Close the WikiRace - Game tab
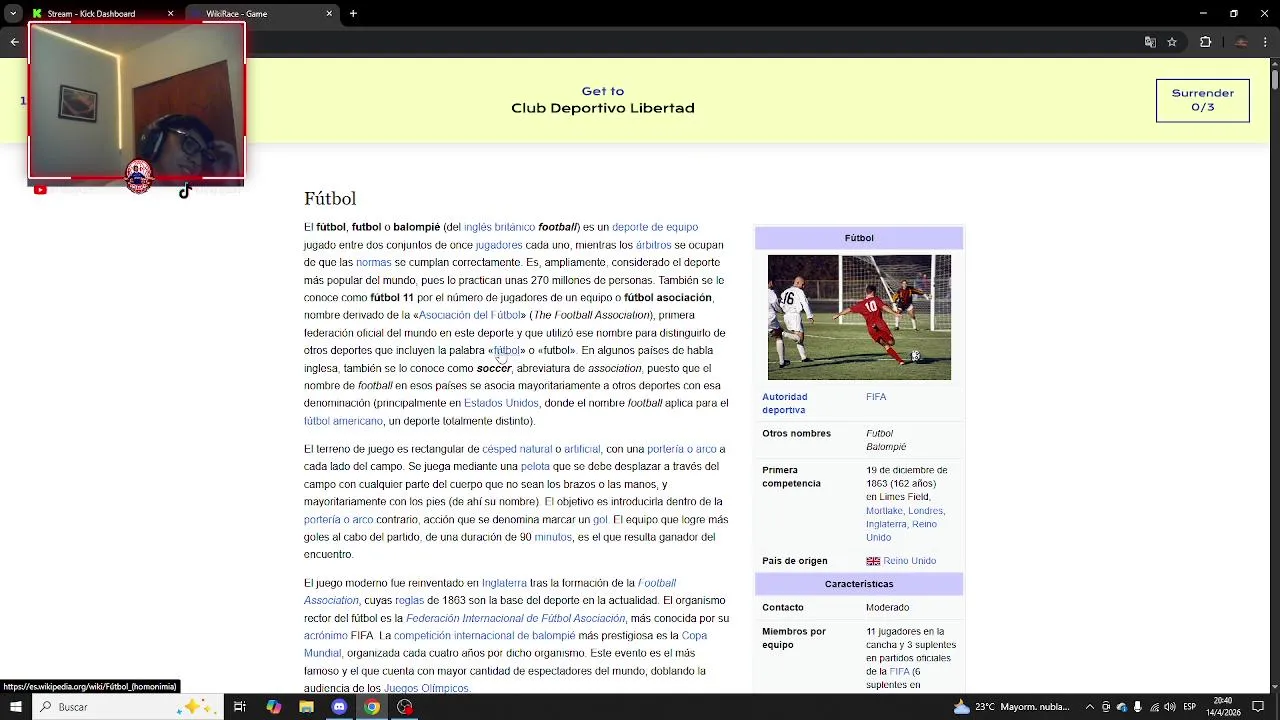Viewport: 1280px width, 720px height. click(329, 14)
